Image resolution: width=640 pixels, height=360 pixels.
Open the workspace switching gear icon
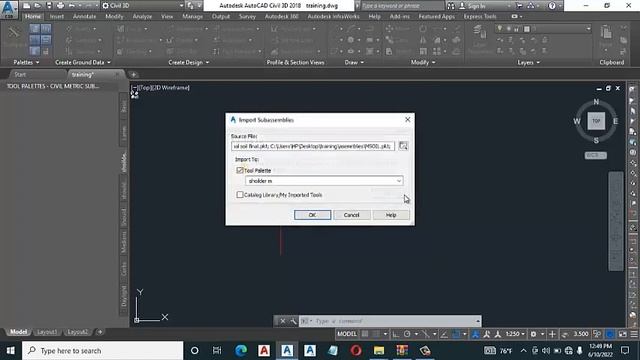[533, 334]
